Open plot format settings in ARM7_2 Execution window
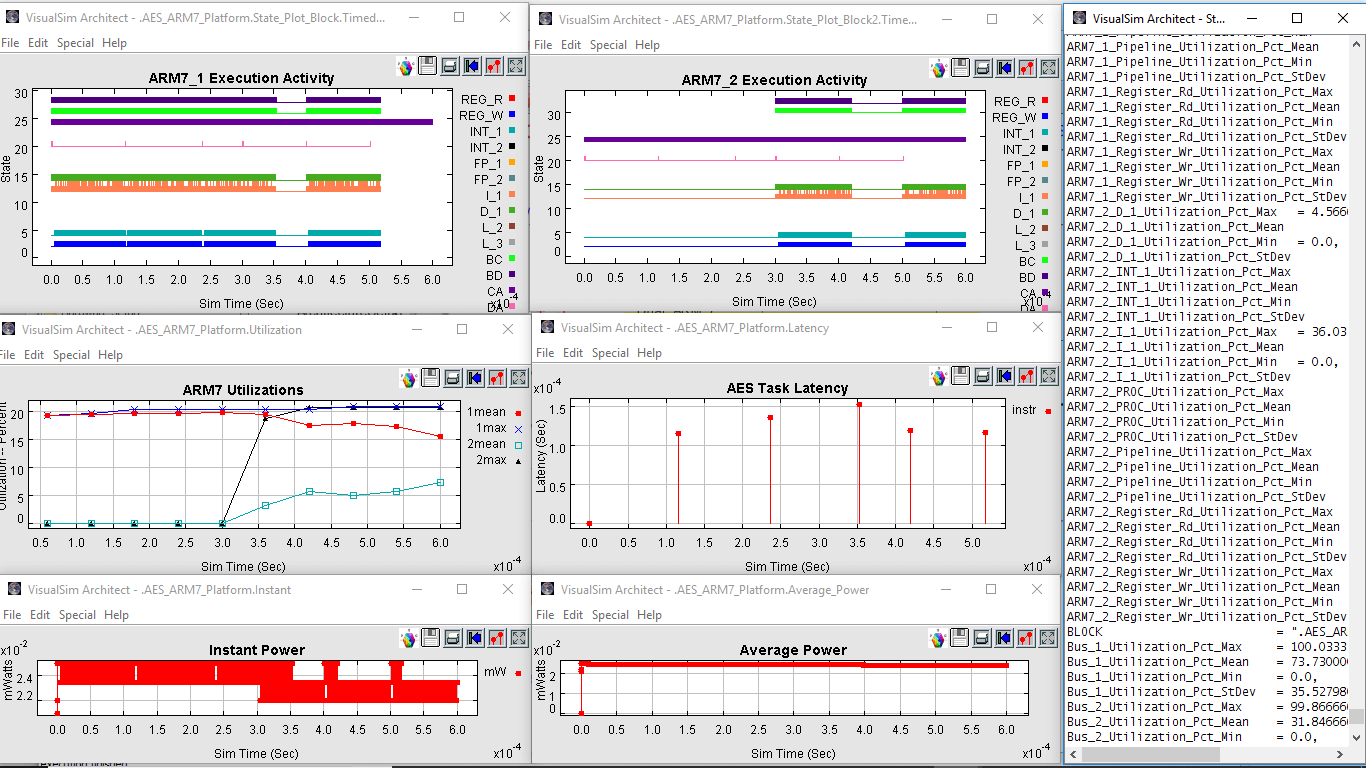 [1026, 67]
